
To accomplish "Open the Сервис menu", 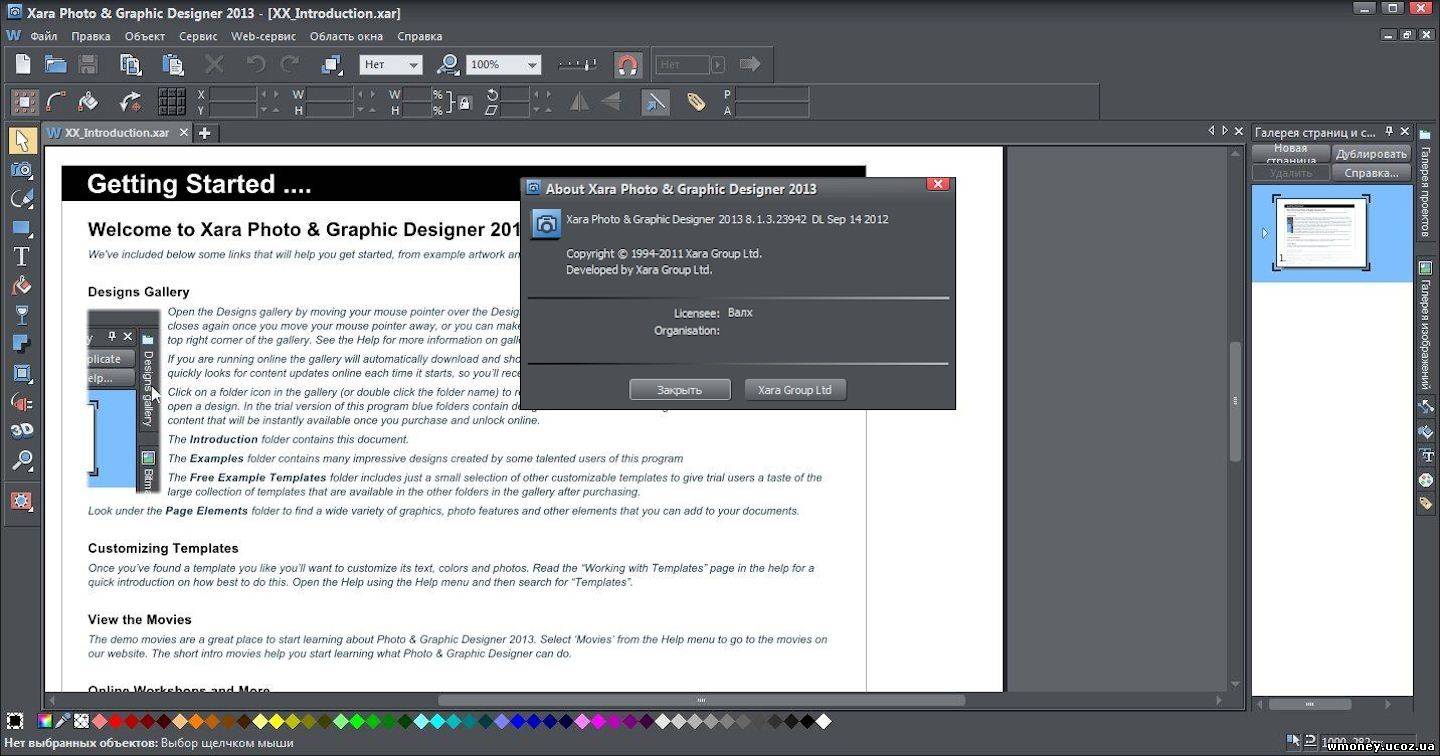I will click(x=198, y=36).
